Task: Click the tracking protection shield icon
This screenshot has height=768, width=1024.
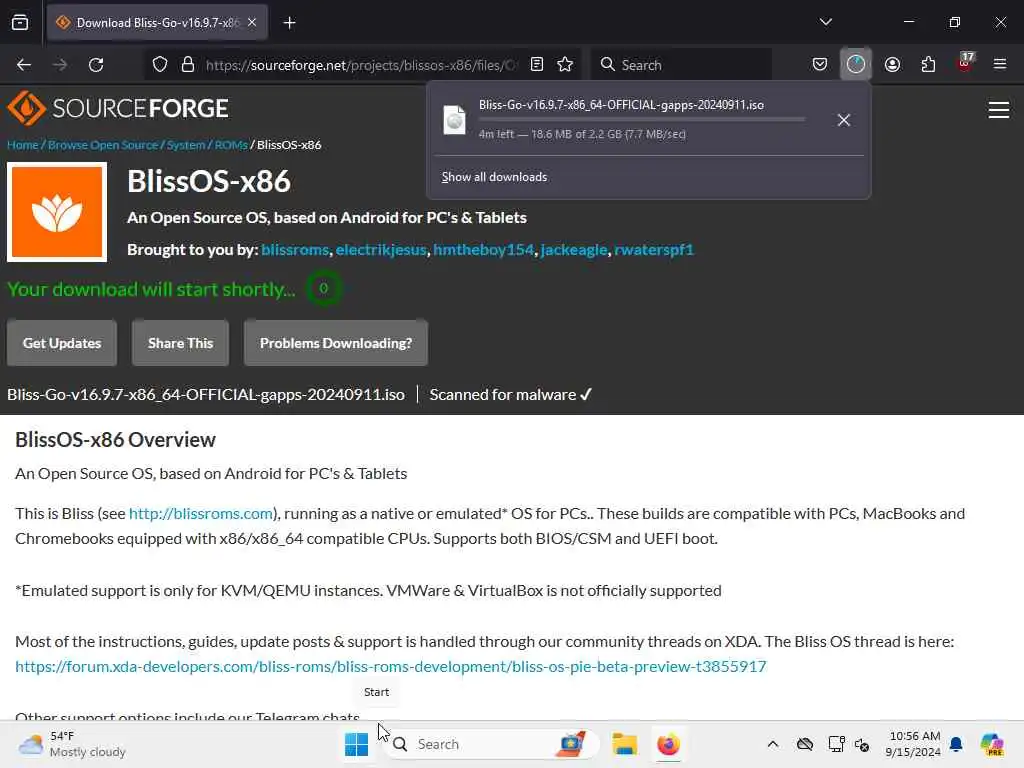Action: (x=160, y=65)
